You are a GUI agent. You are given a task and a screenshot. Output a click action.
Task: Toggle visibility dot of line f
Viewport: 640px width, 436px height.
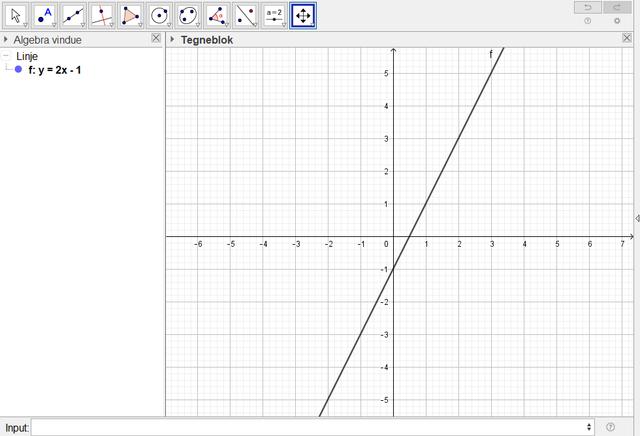coord(18,70)
